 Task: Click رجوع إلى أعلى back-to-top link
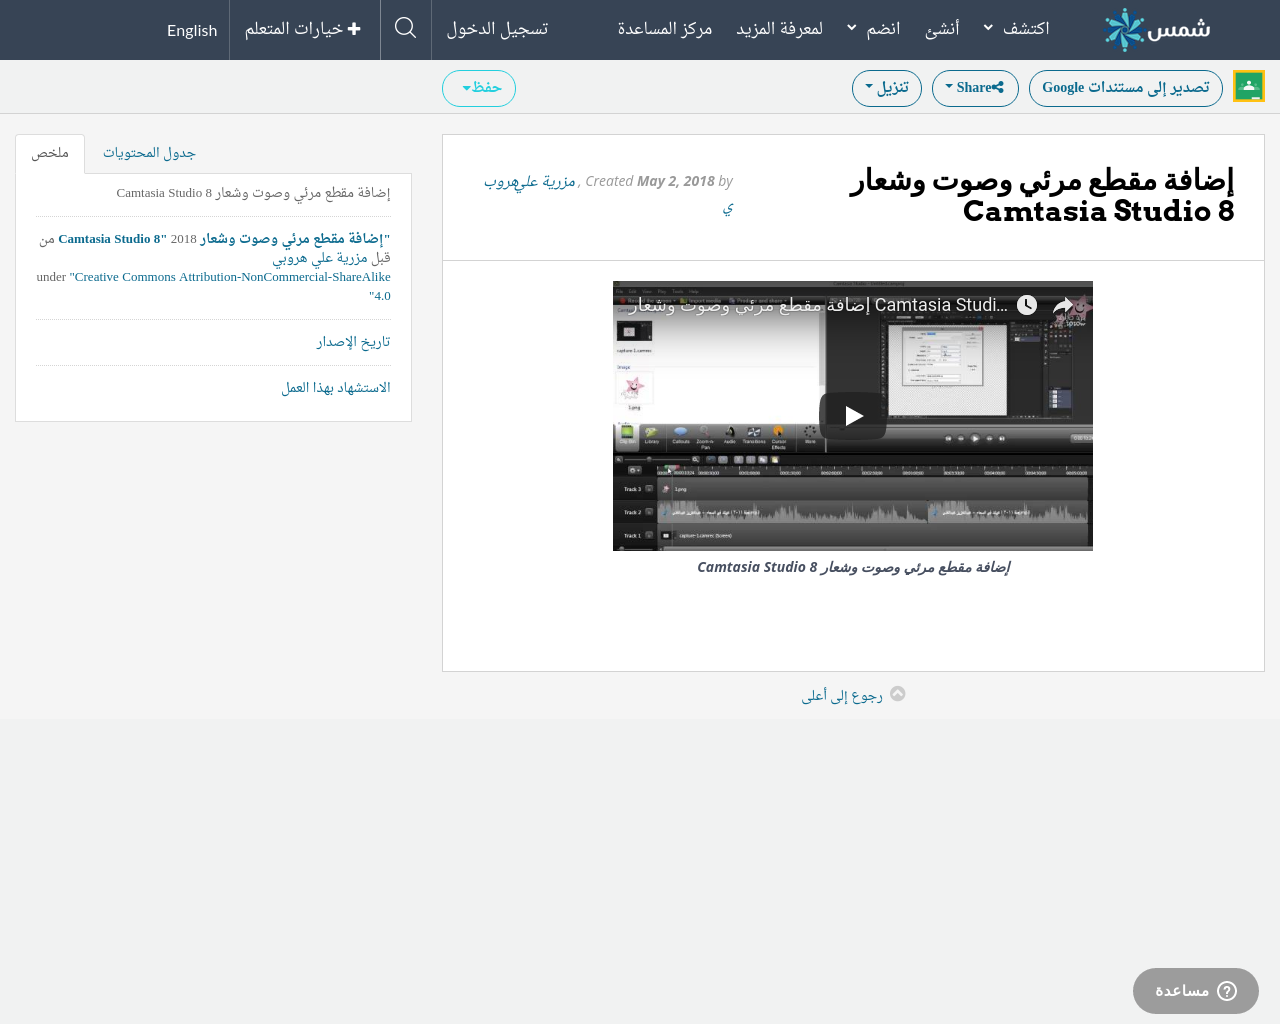click(842, 695)
